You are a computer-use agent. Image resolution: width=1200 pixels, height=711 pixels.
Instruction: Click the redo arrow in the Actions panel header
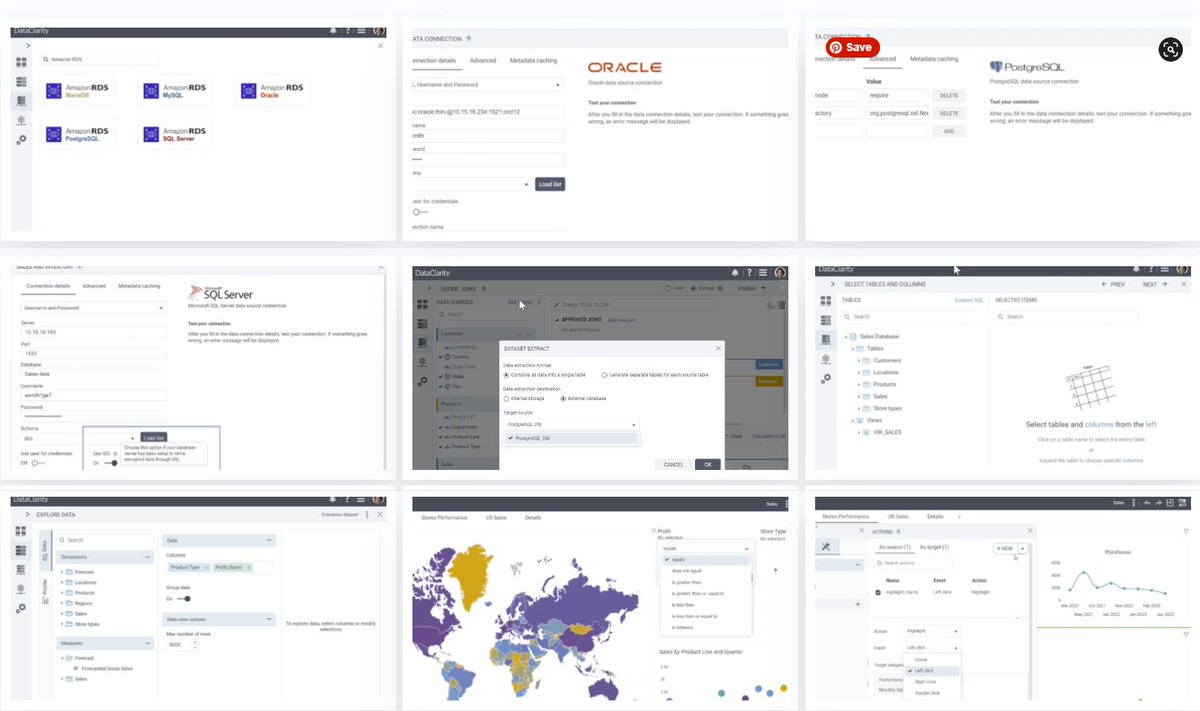coord(1160,503)
